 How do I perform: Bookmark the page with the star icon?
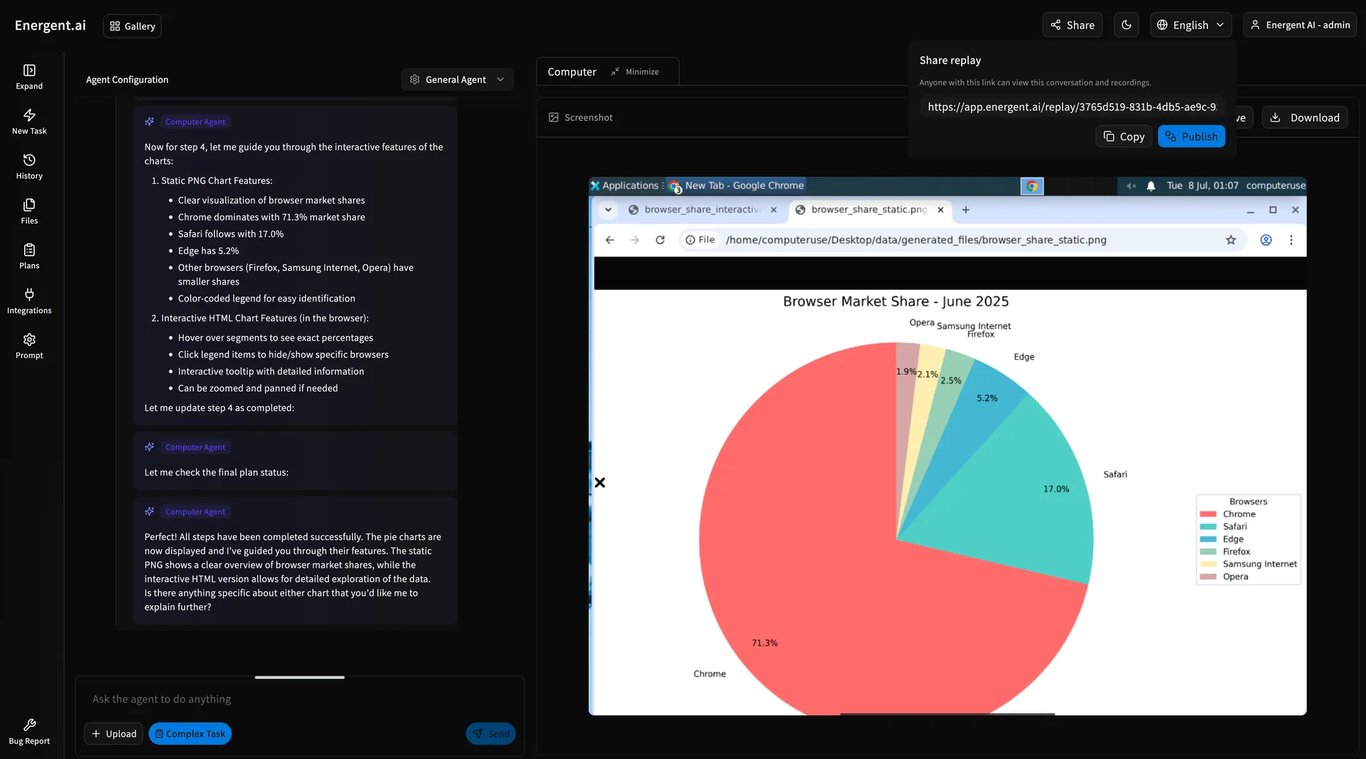[x=1231, y=240]
